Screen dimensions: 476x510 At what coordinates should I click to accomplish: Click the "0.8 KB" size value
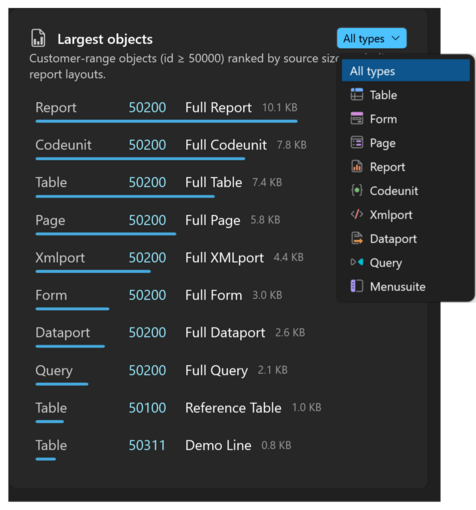point(276,445)
